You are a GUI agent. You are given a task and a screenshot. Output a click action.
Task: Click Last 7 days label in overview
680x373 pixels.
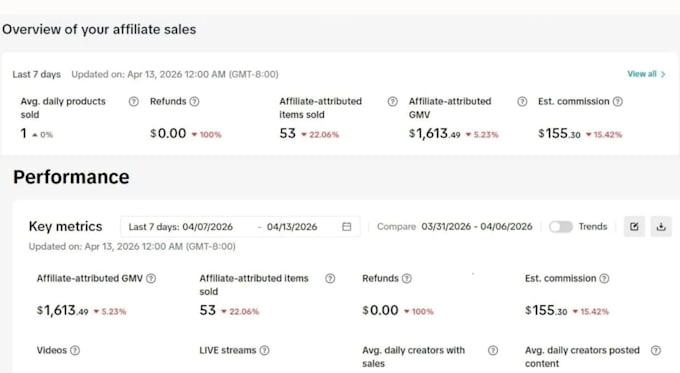[36, 75]
